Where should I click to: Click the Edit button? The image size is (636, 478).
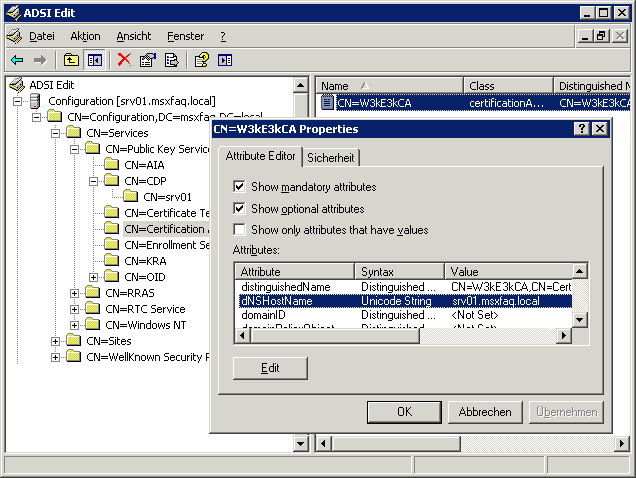tap(270, 368)
